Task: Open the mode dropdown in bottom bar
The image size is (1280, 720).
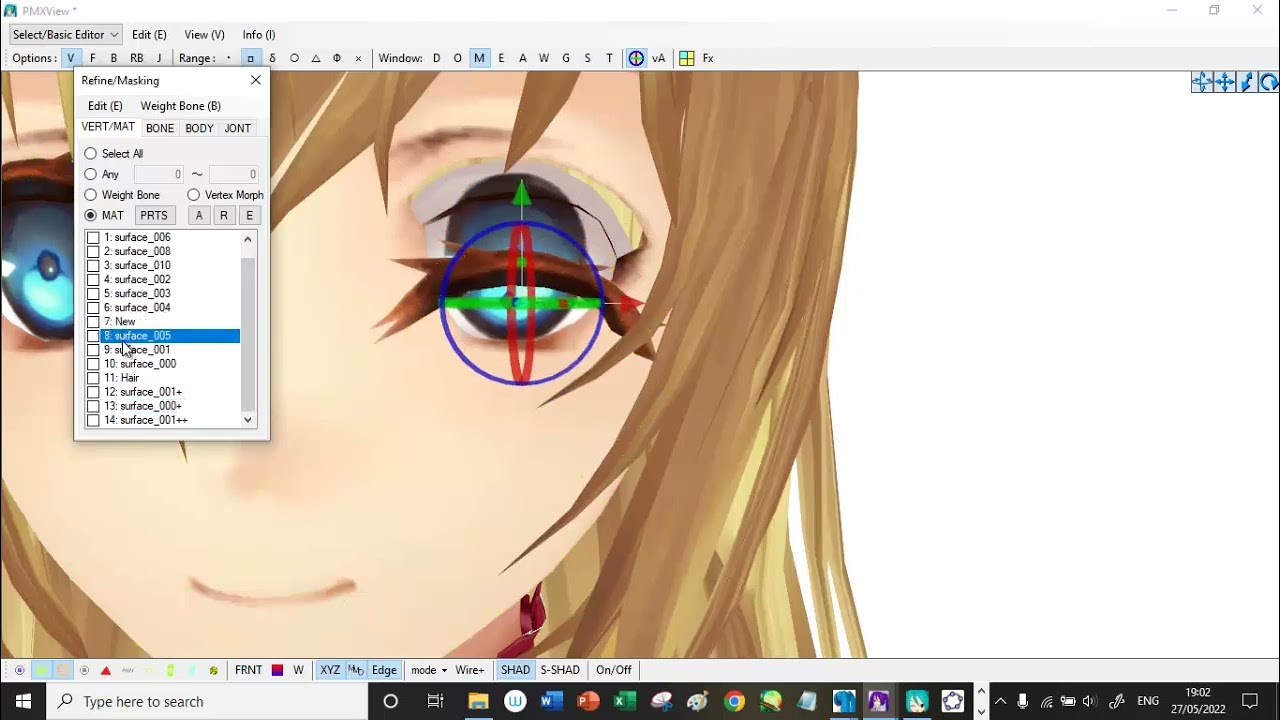Action: (429, 670)
